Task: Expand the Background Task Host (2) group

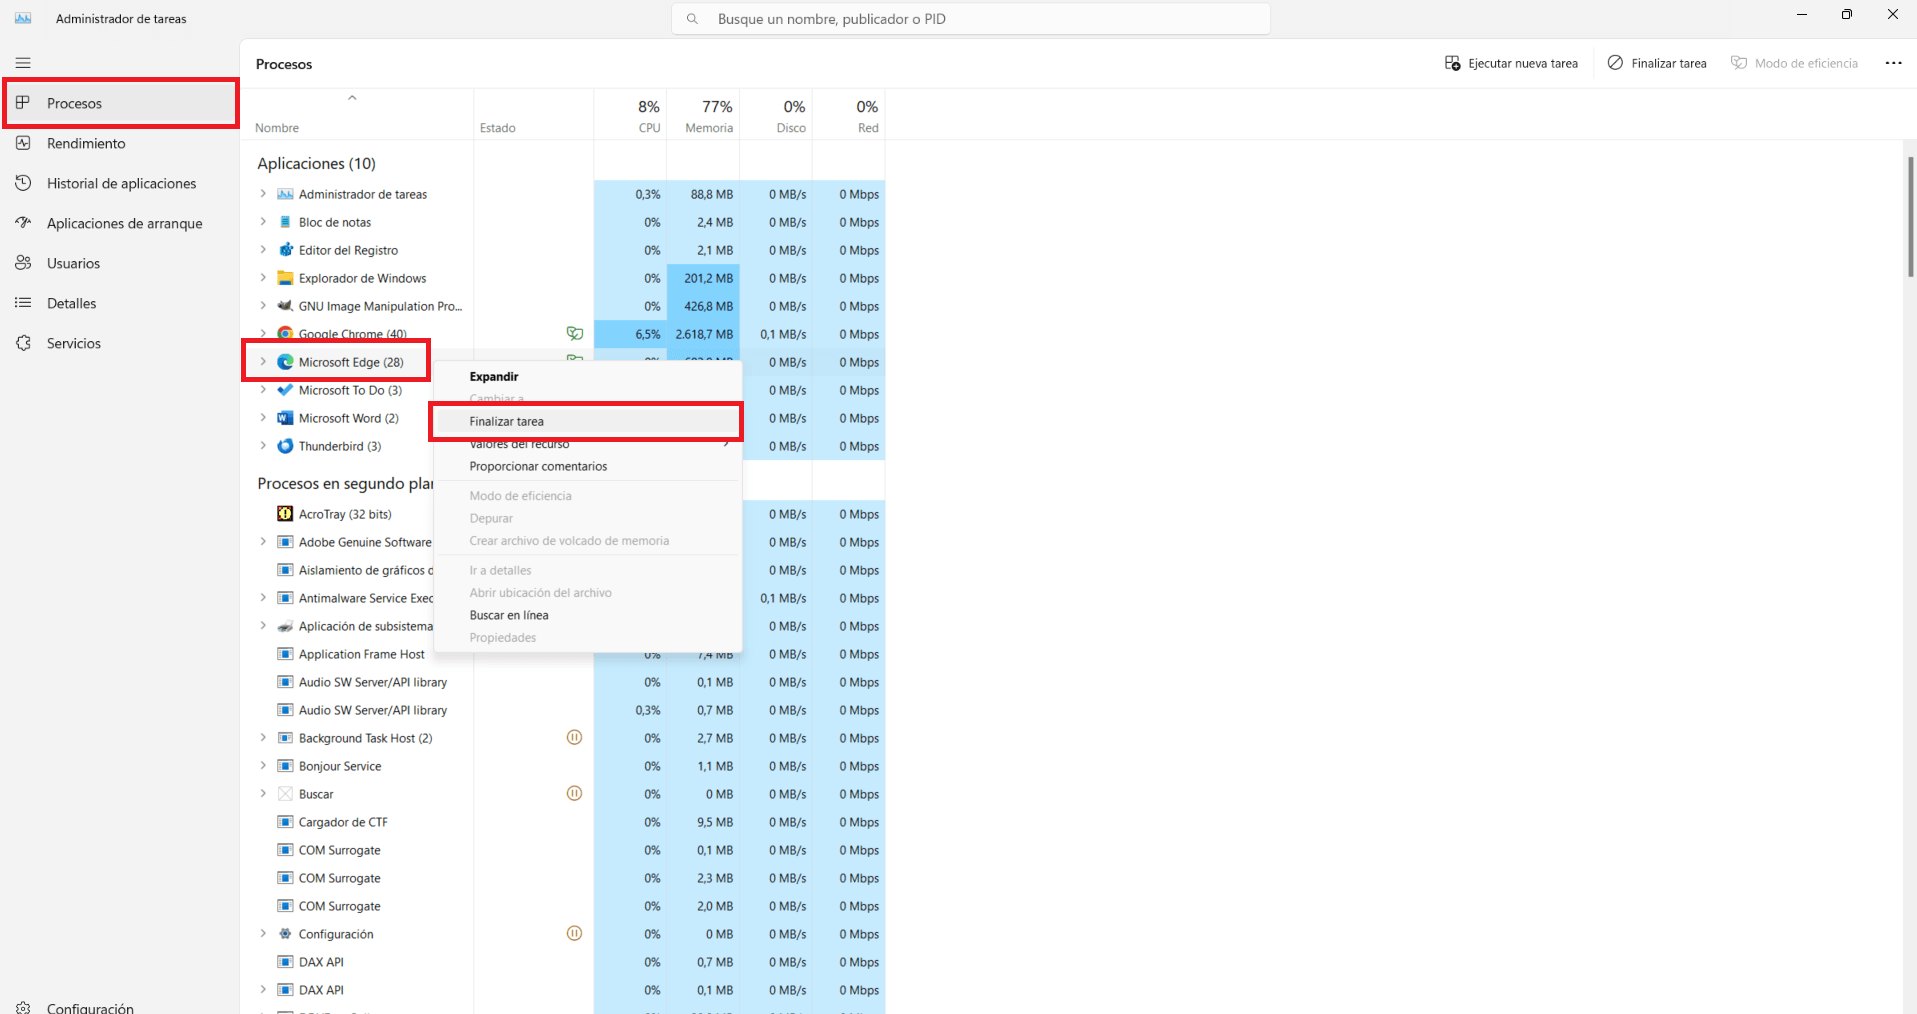Action: tap(263, 738)
